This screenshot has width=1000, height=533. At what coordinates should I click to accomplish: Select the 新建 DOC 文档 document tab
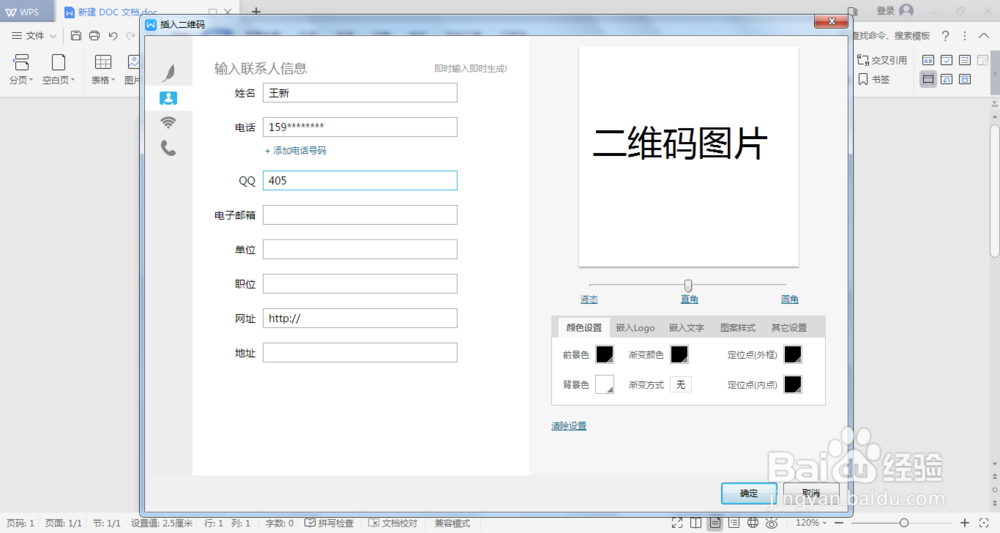pos(117,12)
